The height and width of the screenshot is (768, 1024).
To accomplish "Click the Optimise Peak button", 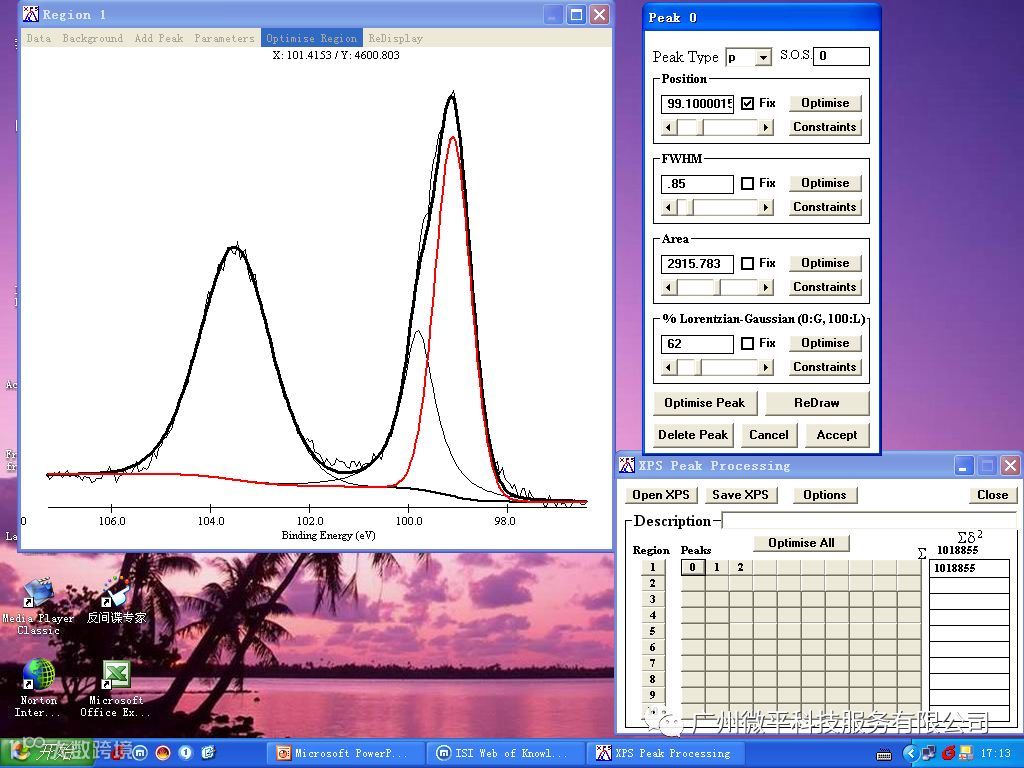I will (x=705, y=403).
